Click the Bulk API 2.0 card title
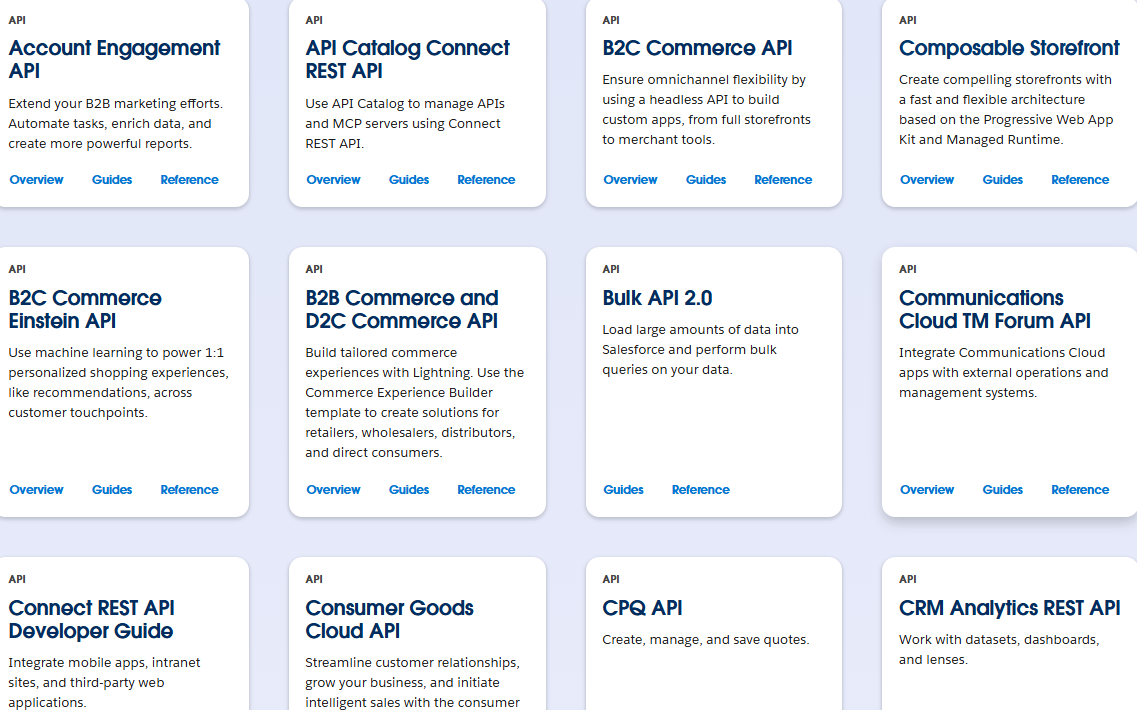Viewport: 1137px width, 710px height. click(x=657, y=298)
